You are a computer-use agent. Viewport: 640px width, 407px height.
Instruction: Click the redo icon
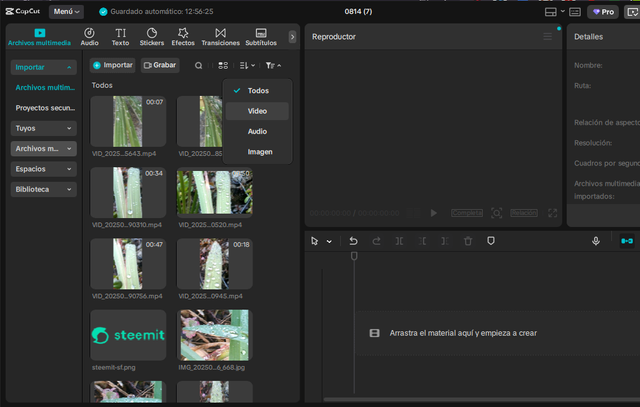coord(376,241)
